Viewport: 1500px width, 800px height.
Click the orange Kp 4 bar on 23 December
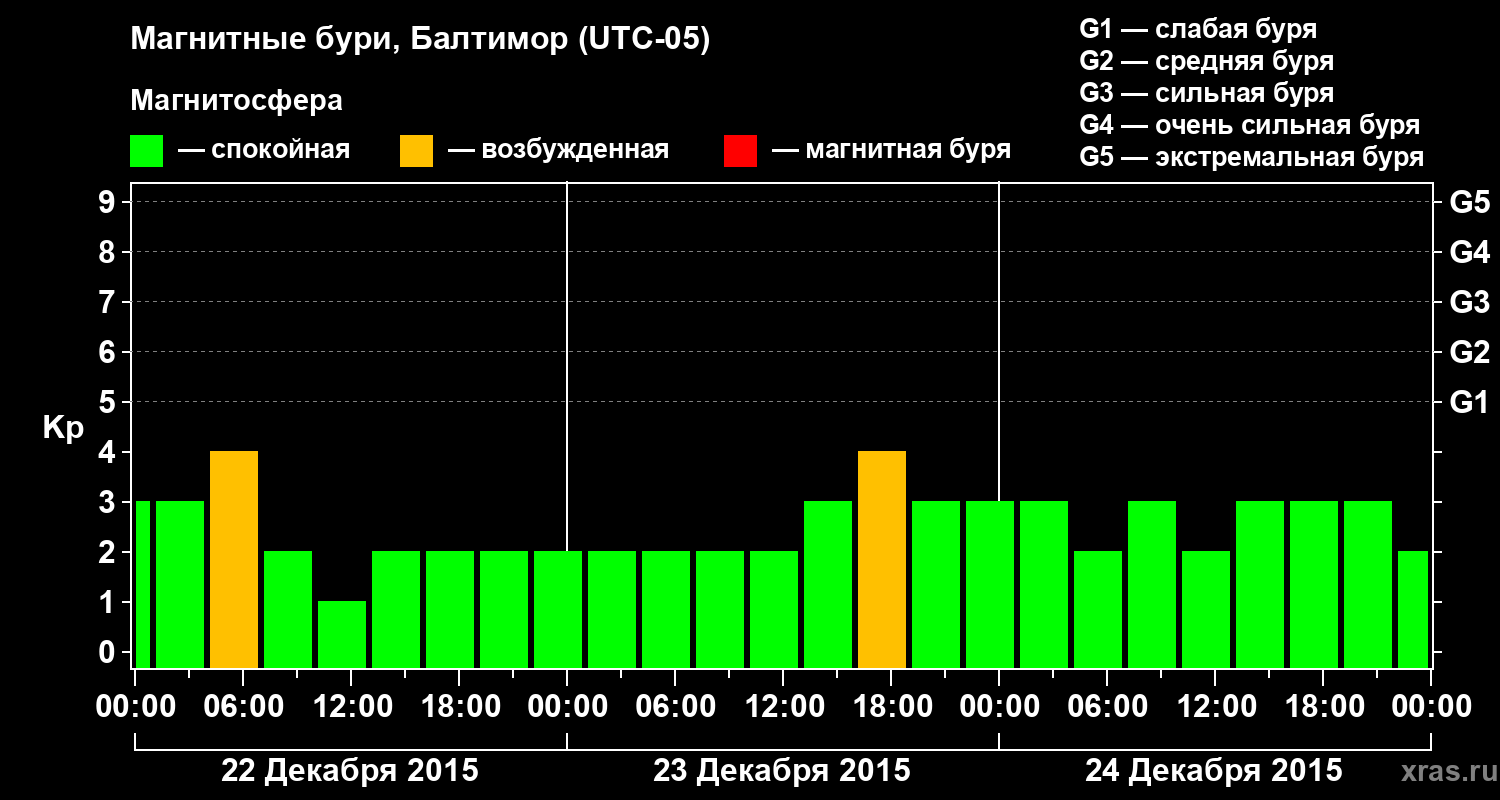point(882,560)
